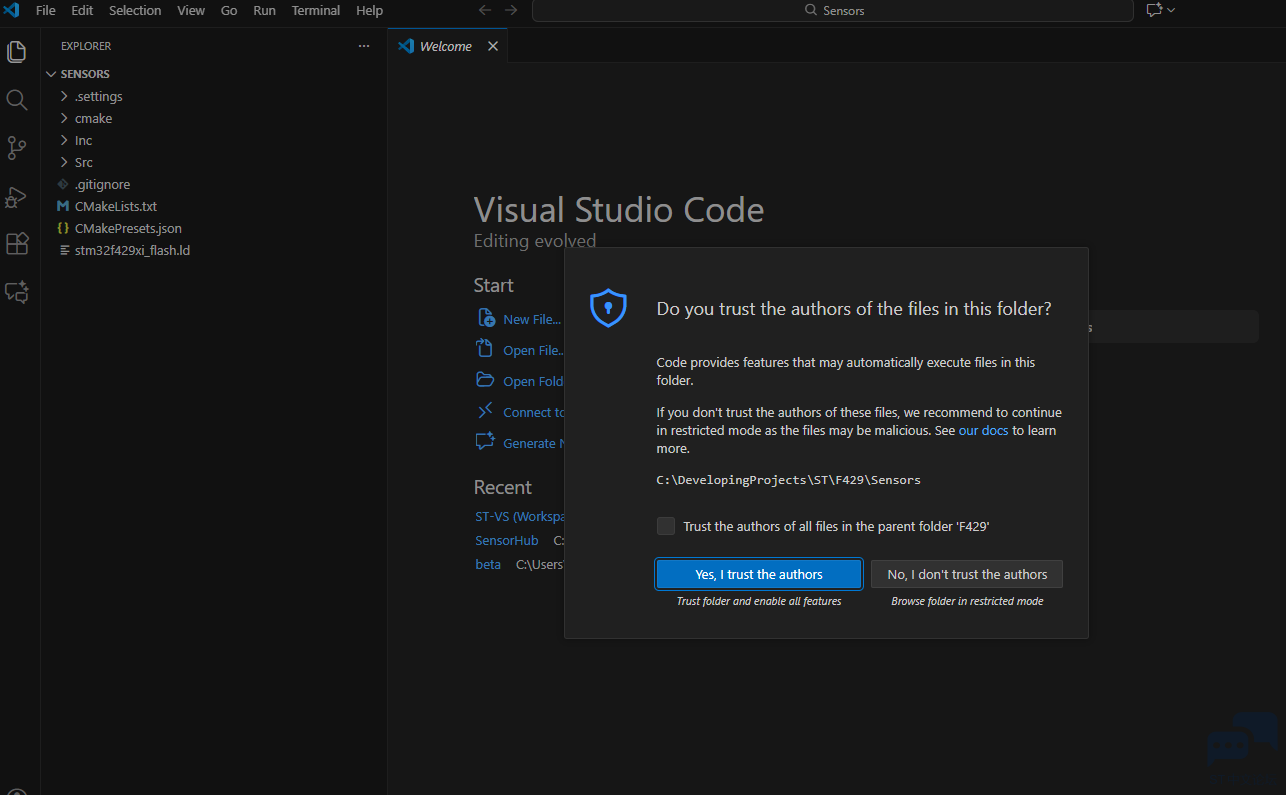
Task: Enable trust for parent folder 'F429' checkbox
Action: click(666, 526)
